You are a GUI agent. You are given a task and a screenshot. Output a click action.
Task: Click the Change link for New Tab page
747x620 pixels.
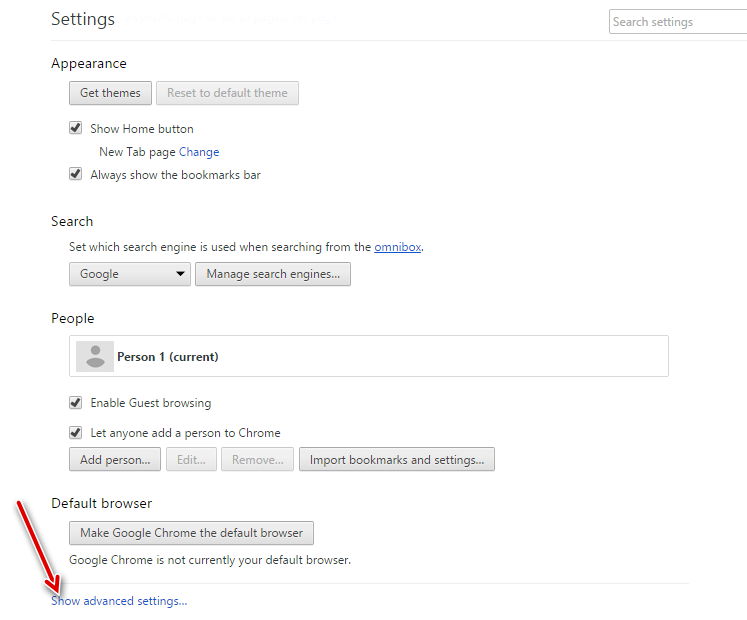tap(199, 152)
